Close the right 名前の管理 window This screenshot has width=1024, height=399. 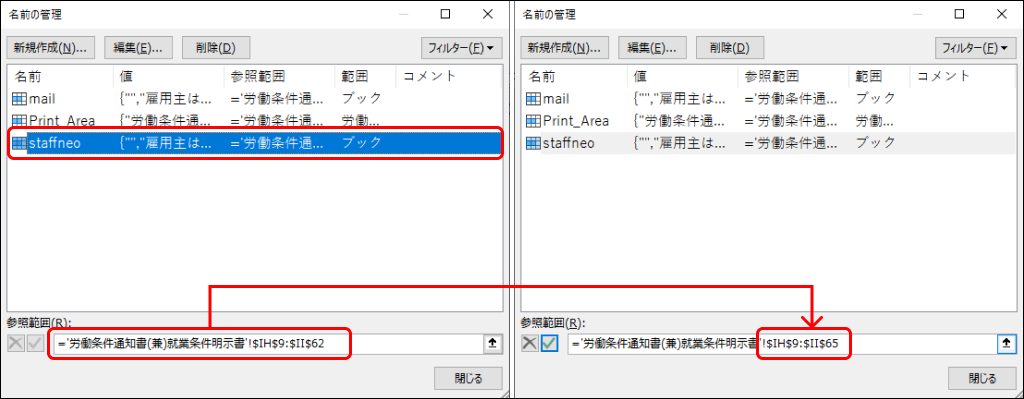(x=1001, y=14)
